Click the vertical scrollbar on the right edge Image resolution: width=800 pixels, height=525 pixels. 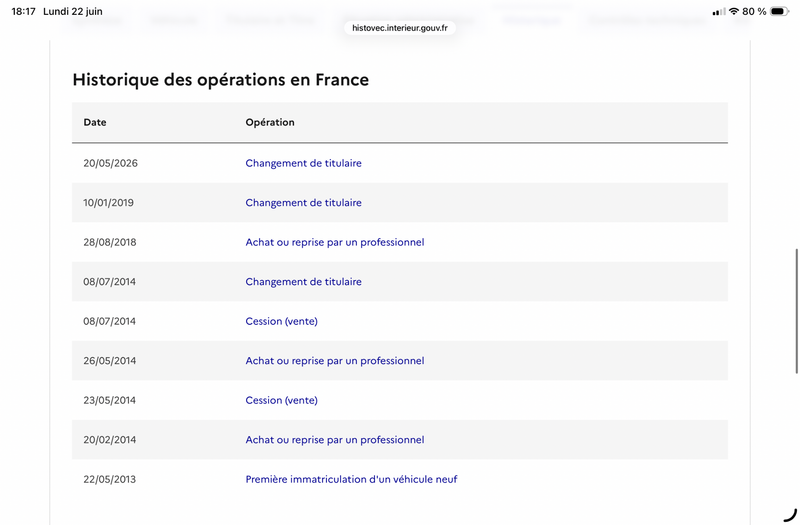click(x=797, y=311)
